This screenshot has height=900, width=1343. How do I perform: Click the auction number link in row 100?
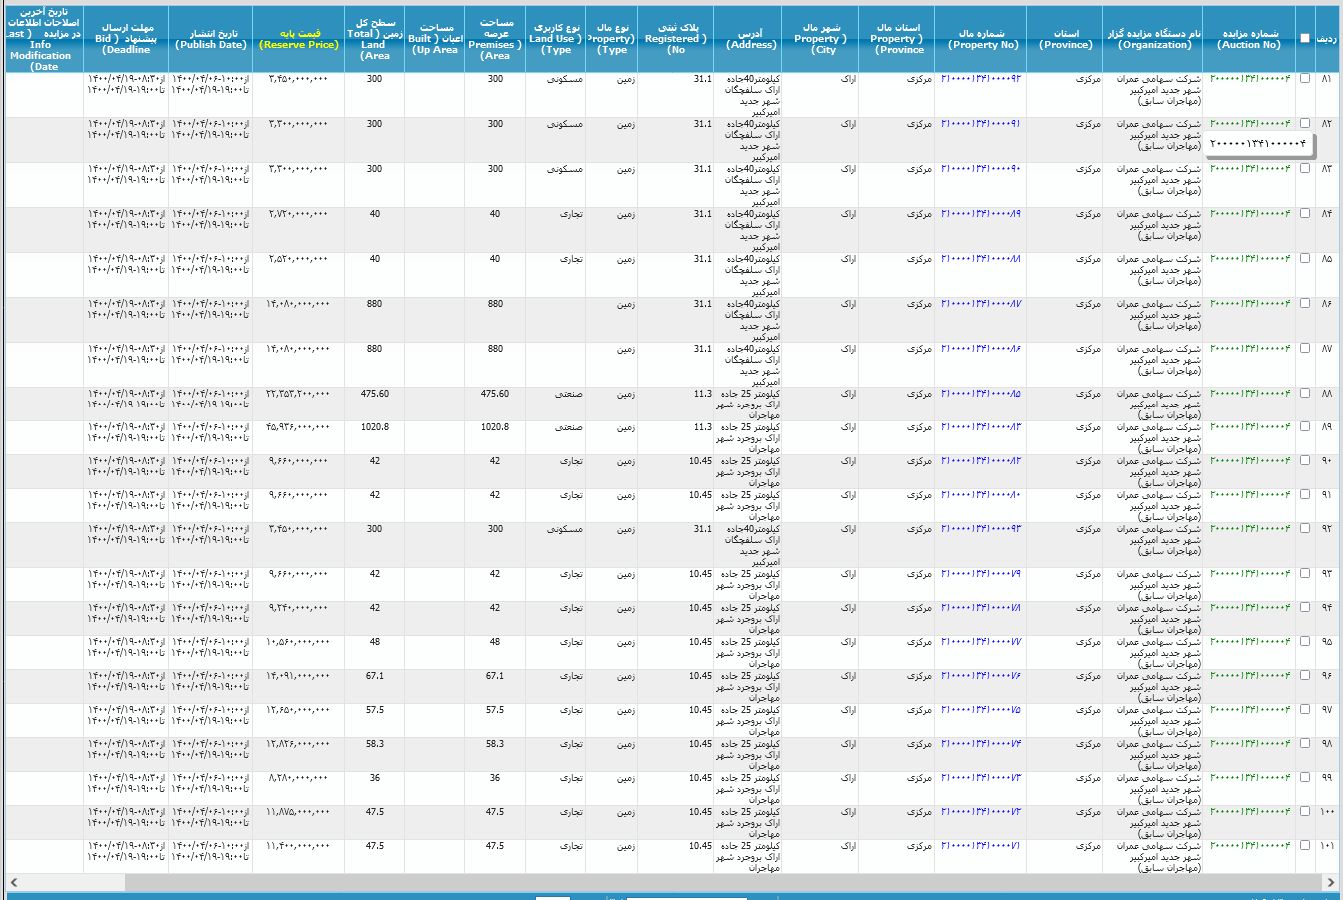click(1250, 812)
